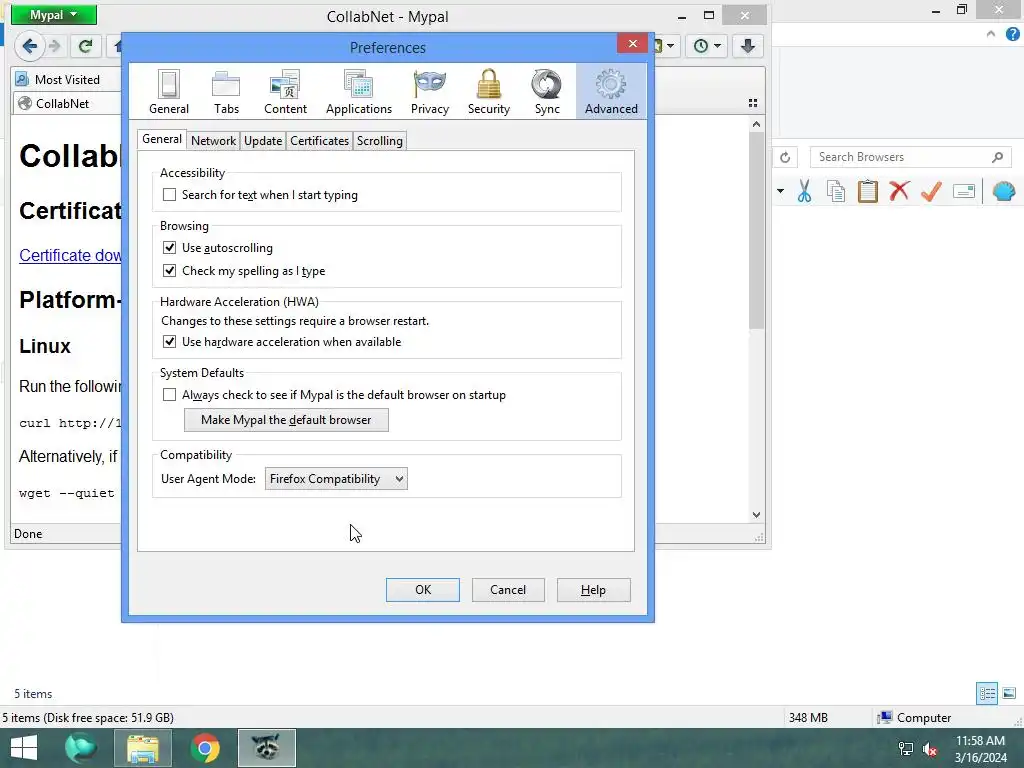Click the Search Browsers input field
The image size is (1024, 768).
point(911,157)
